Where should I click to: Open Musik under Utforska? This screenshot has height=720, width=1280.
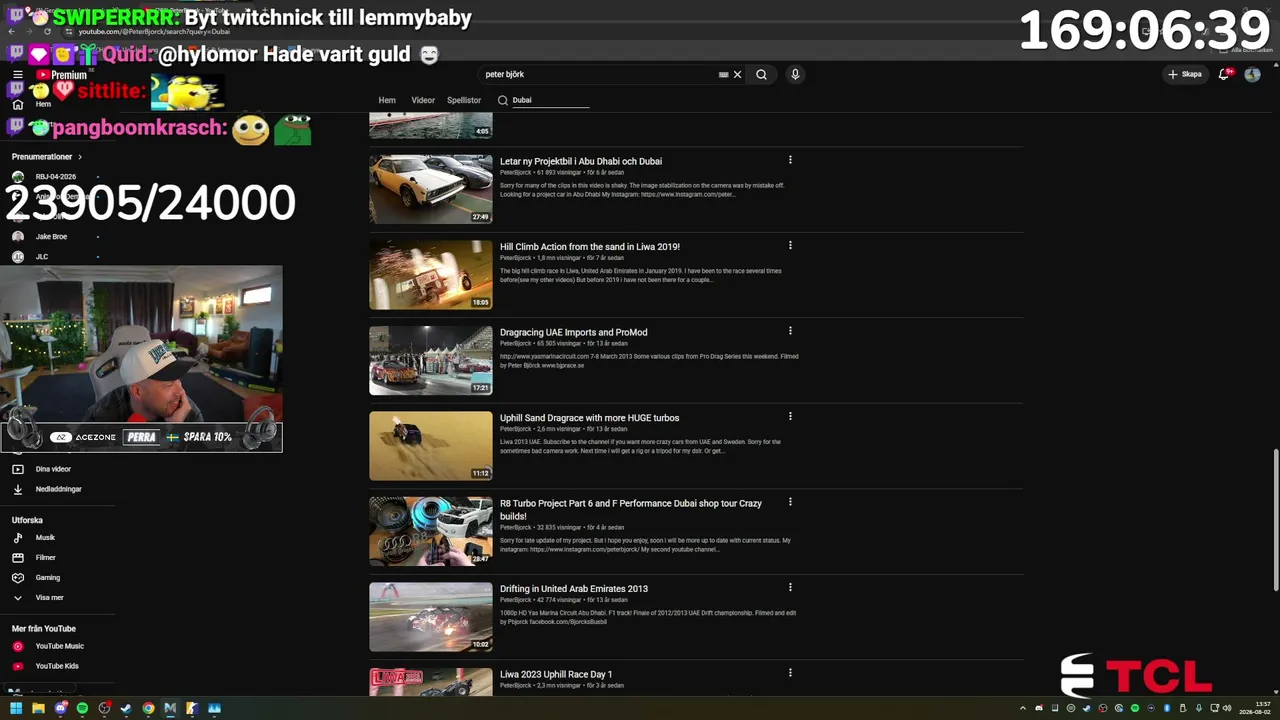pyautogui.click(x=45, y=538)
